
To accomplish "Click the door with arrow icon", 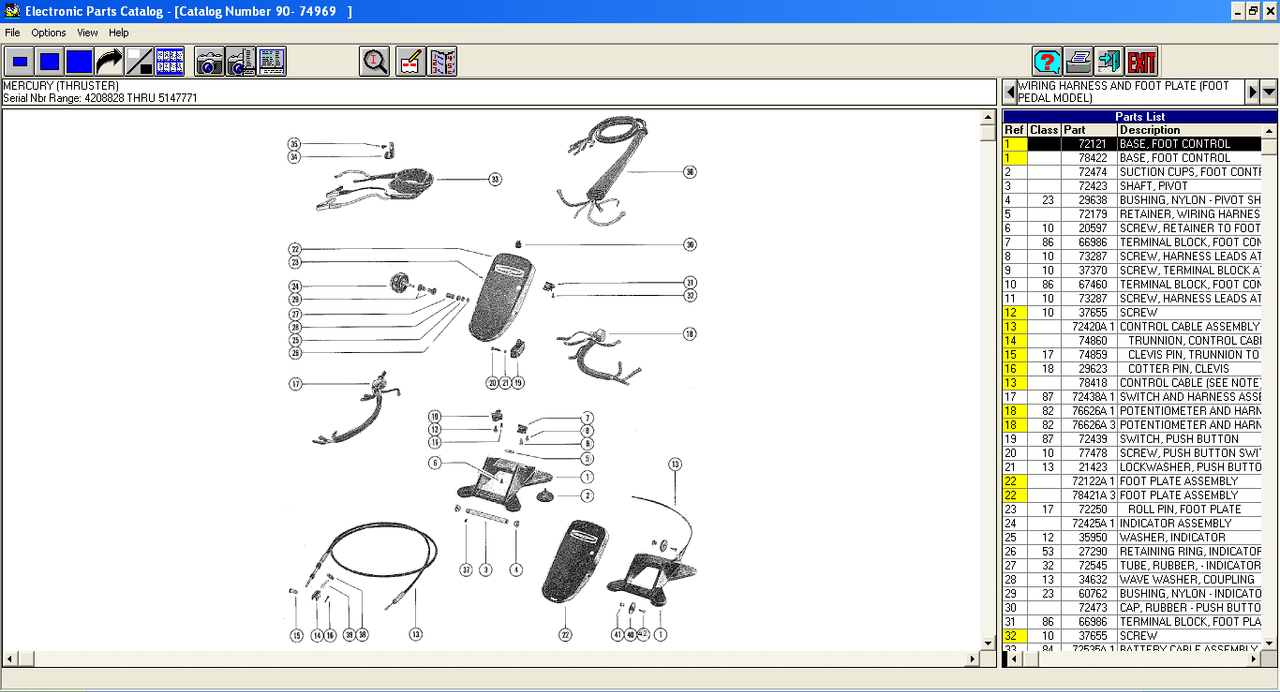I will click(1109, 61).
